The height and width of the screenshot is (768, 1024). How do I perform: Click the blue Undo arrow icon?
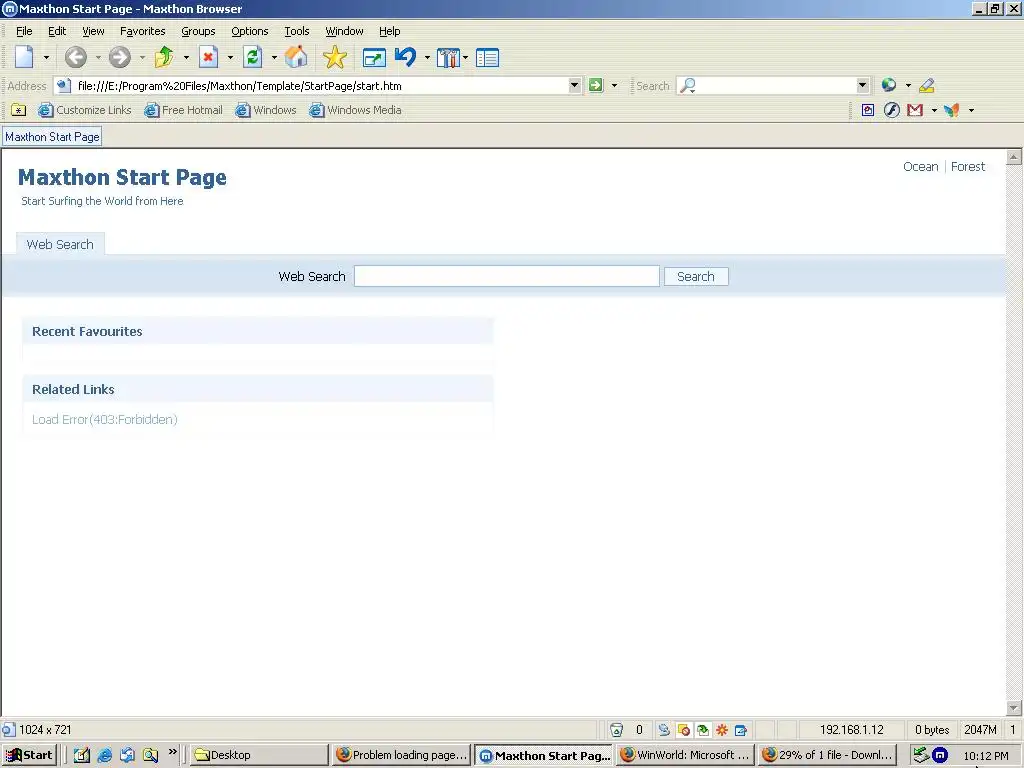click(x=406, y=57)
